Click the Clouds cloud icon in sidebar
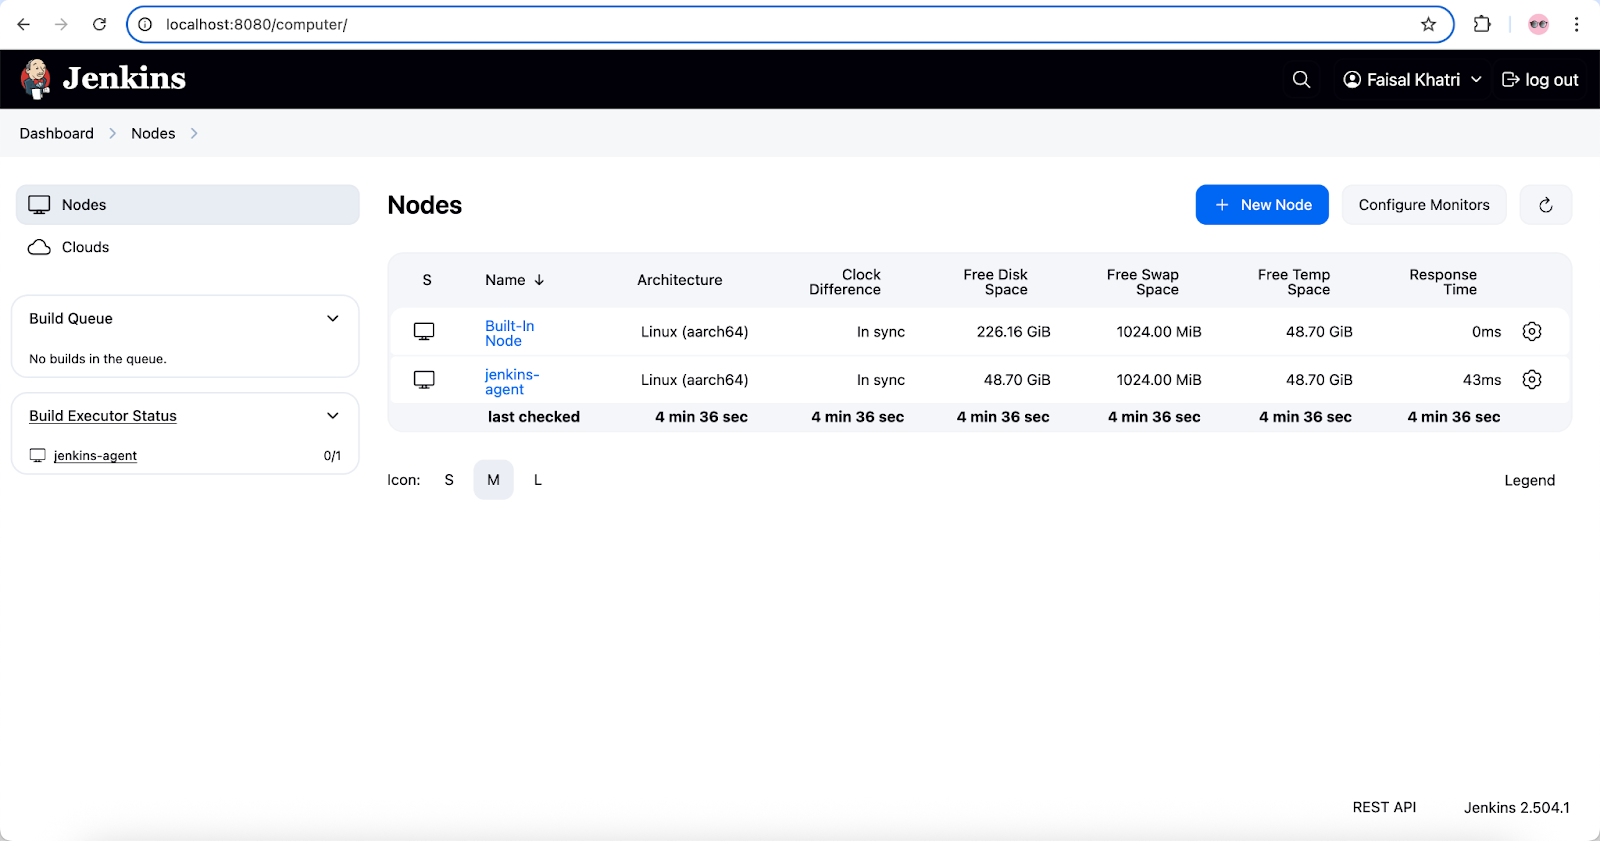This screenshot has width=1600, height=841. coord(39,247)
